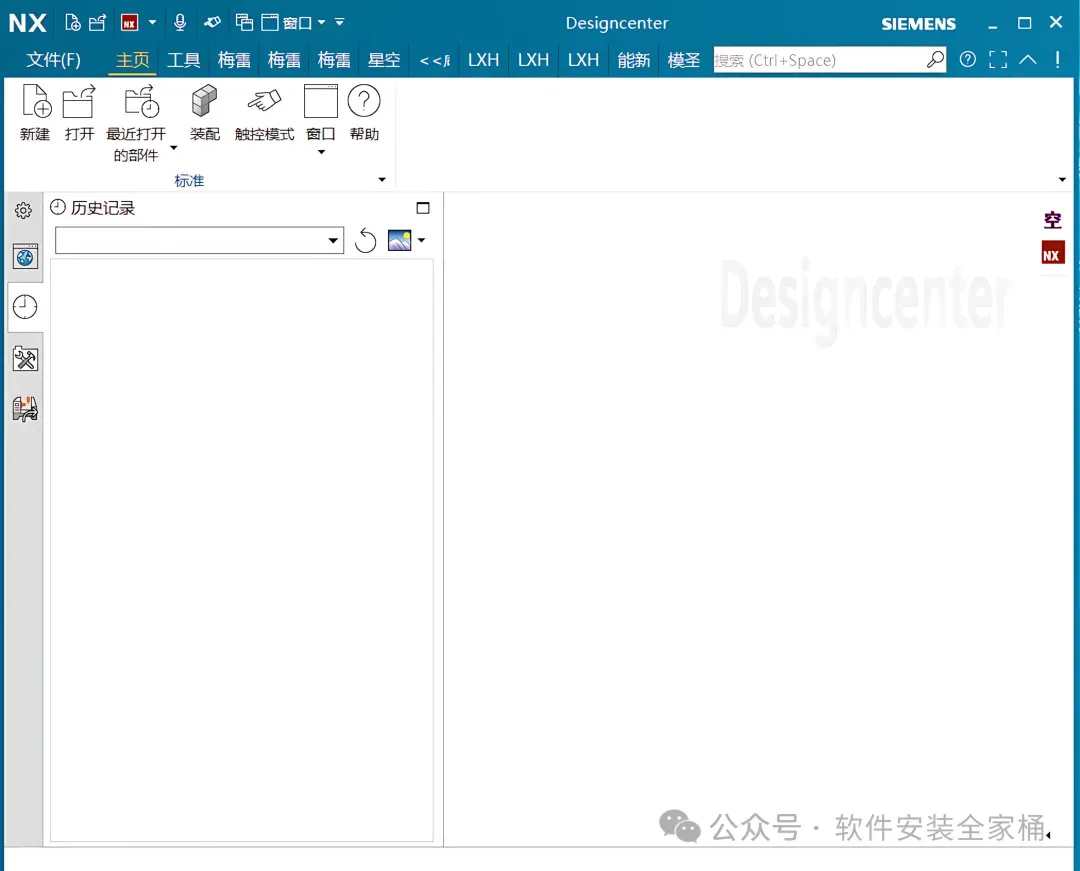
Task: Open ribbon options arrow below the exclamation icon
Action: (1062, 180)
